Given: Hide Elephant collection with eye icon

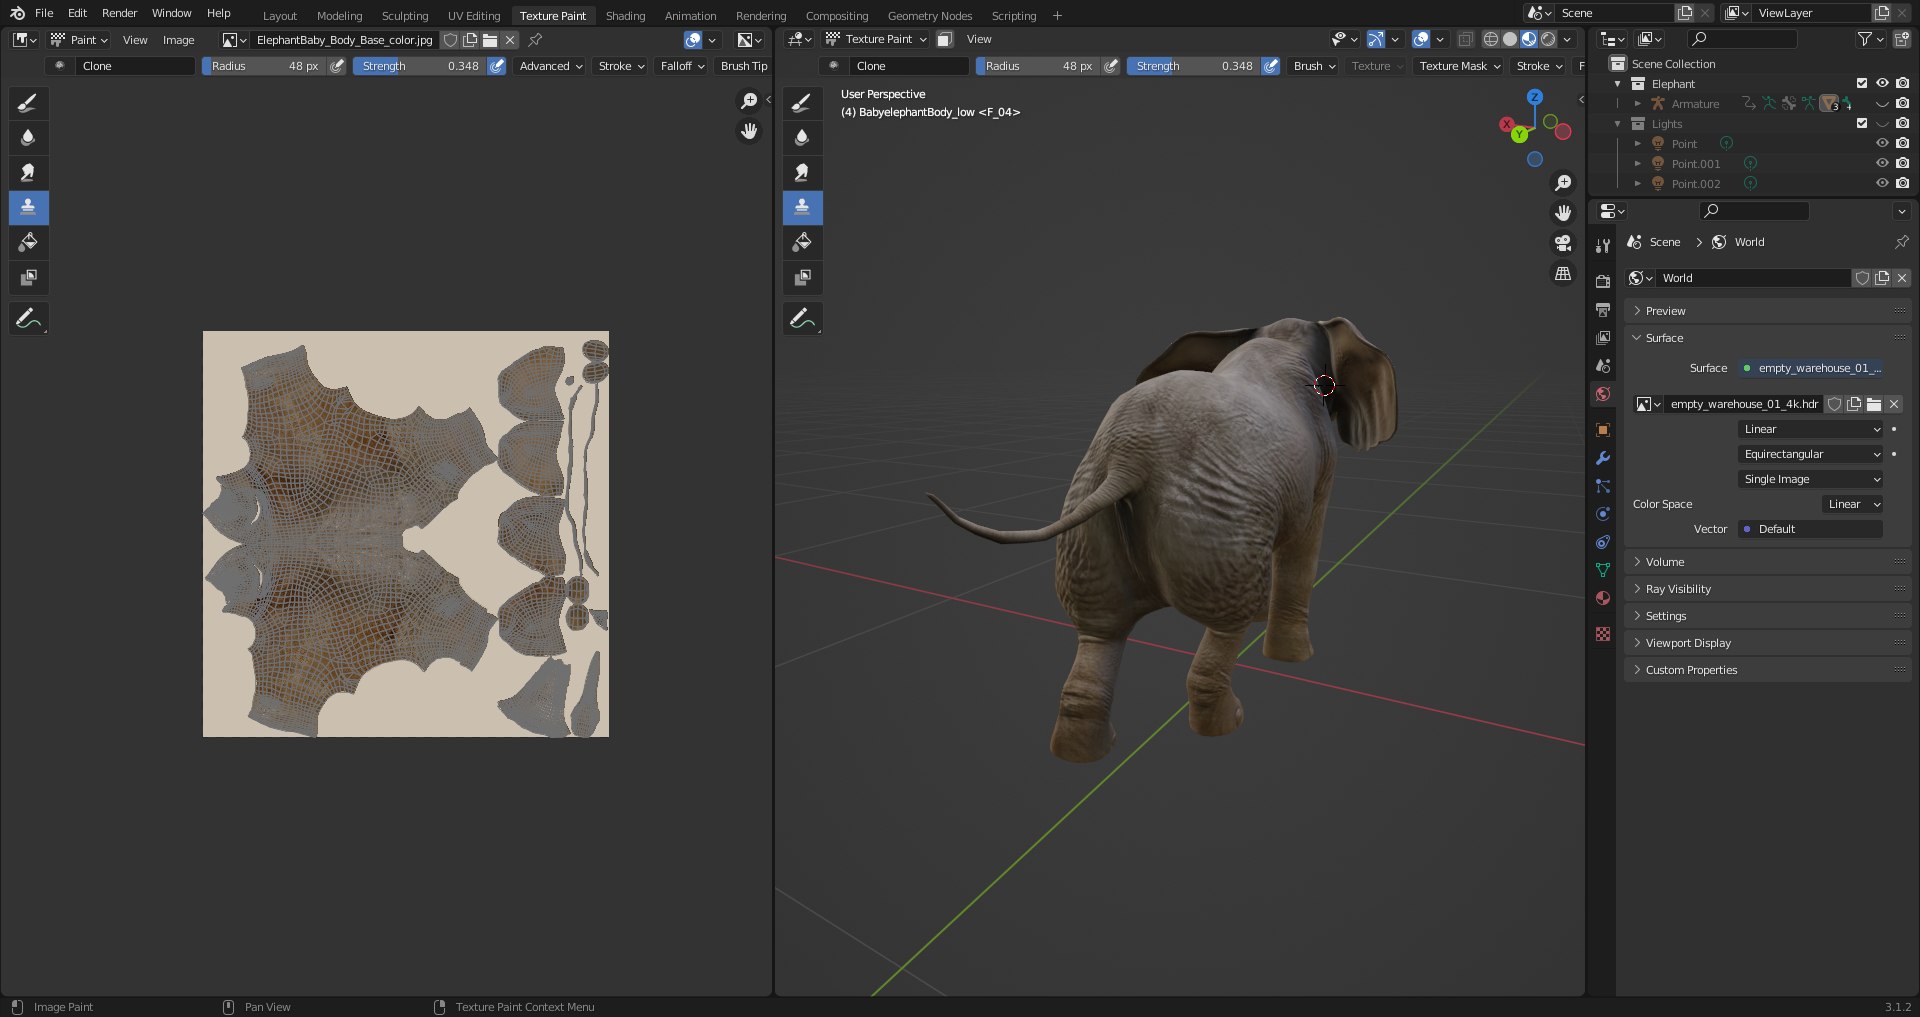Looking at the screenshot, I should click(x=1882, y=84).
